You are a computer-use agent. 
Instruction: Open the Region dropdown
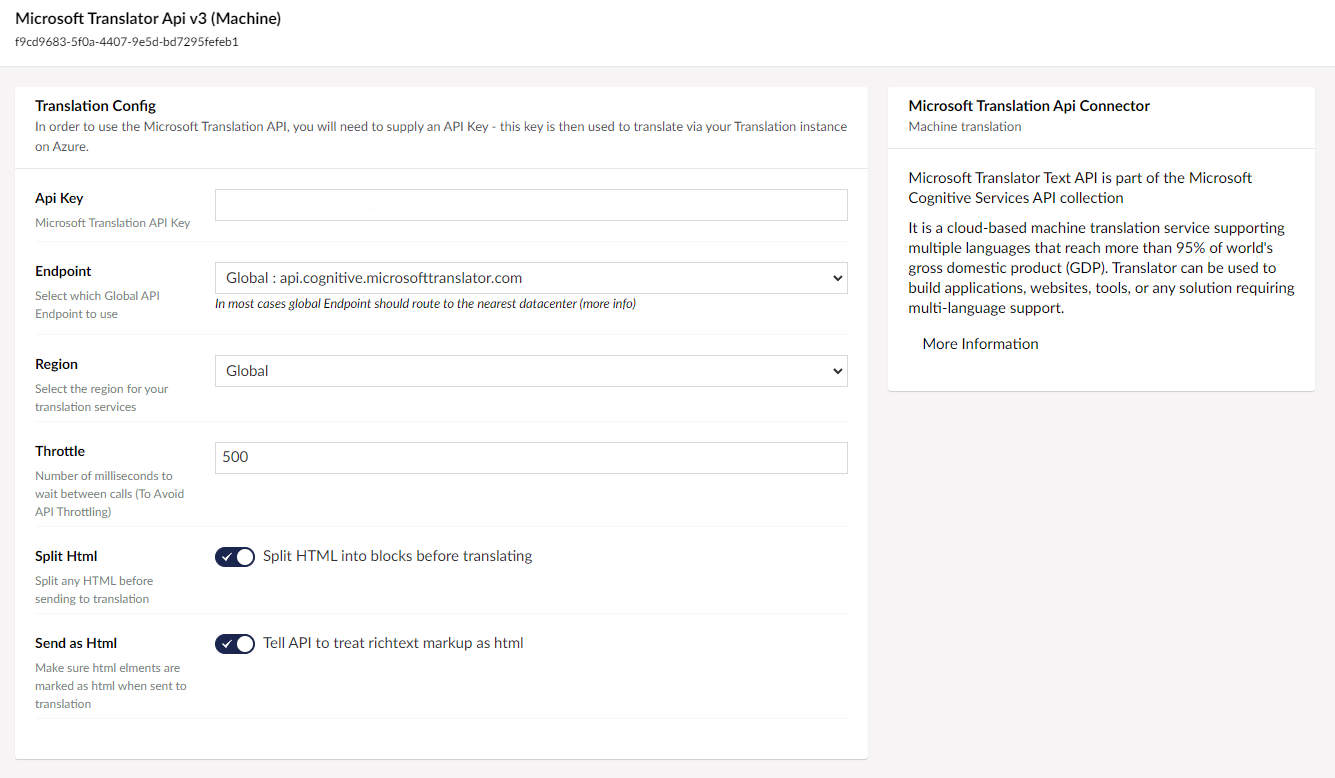pos(531,371)
